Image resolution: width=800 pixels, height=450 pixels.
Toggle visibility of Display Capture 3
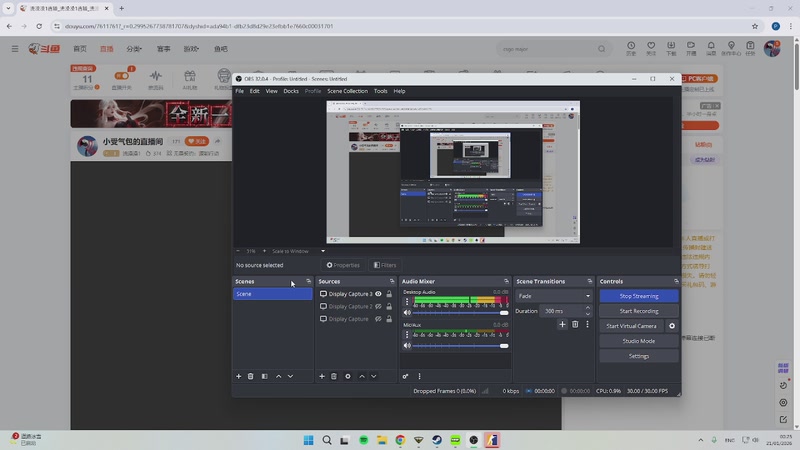[379, 294]
